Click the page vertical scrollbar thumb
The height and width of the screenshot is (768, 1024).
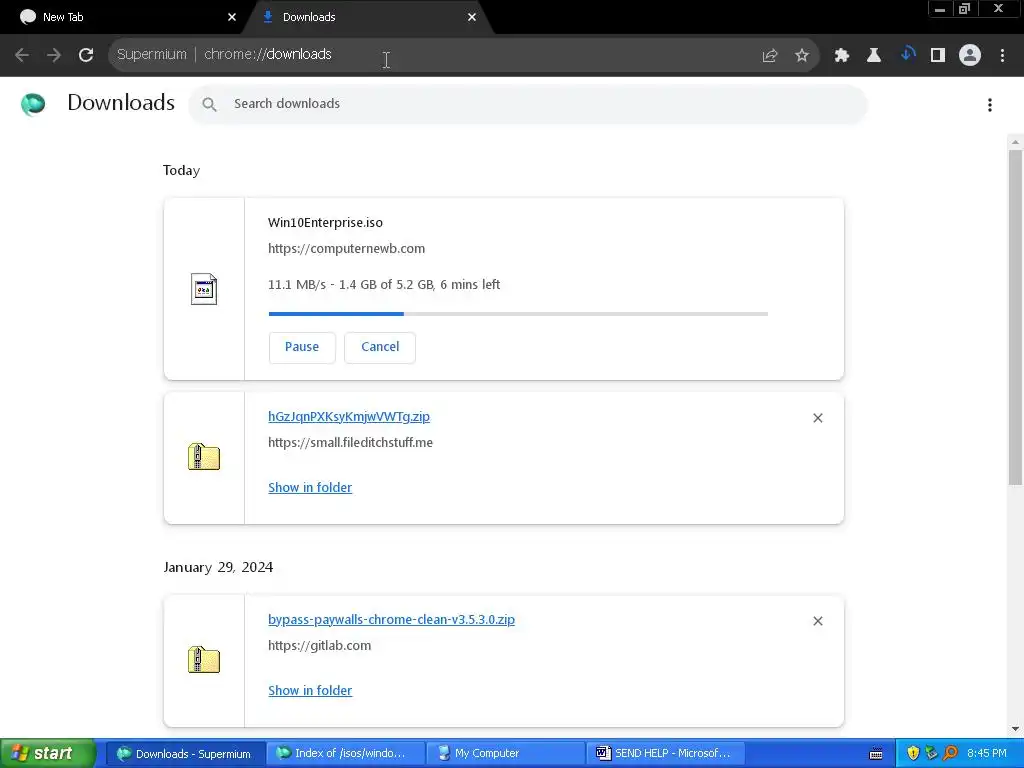pos(1015,317)
